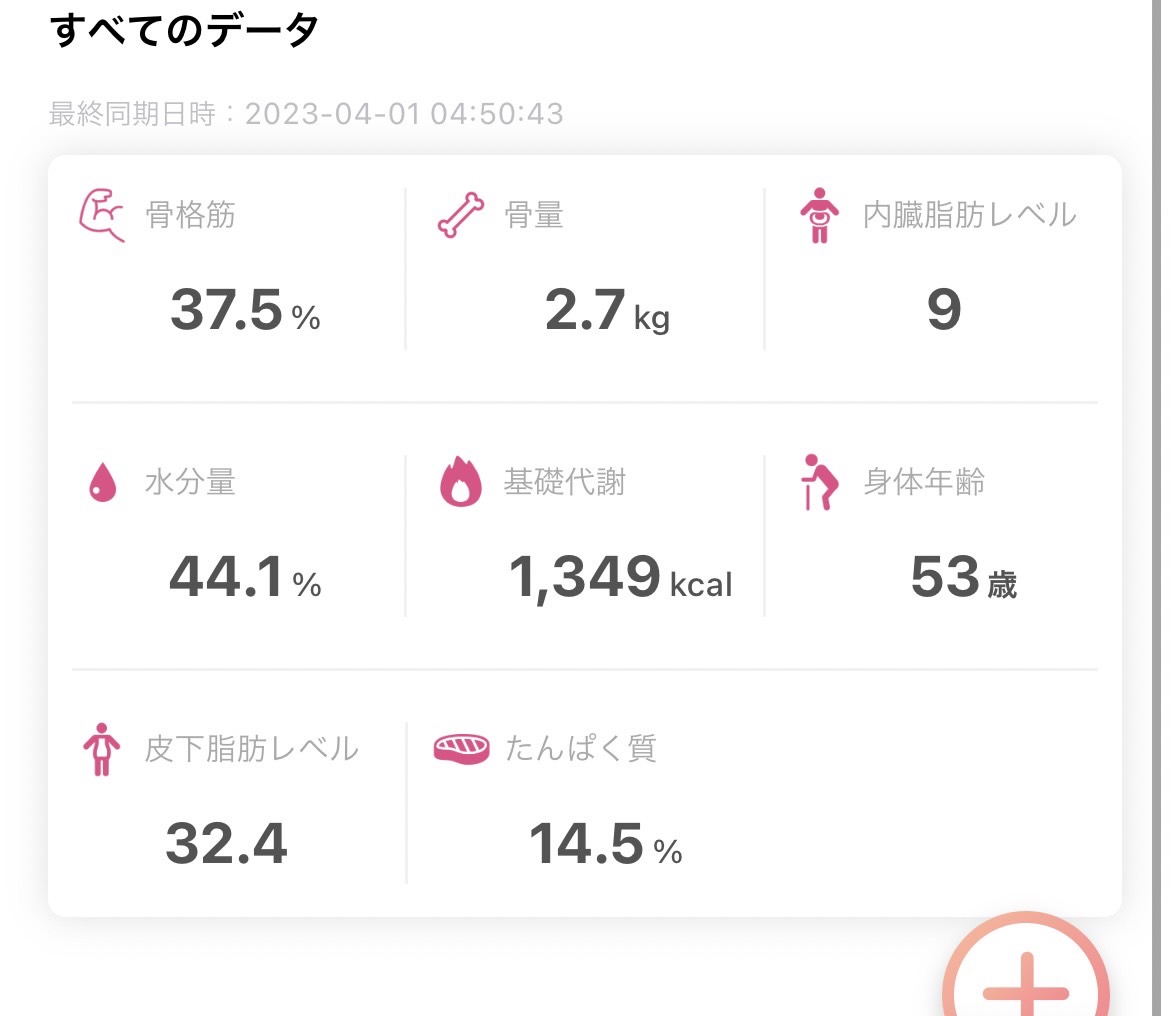Tap the bone mass bone icon

[460, 215]
